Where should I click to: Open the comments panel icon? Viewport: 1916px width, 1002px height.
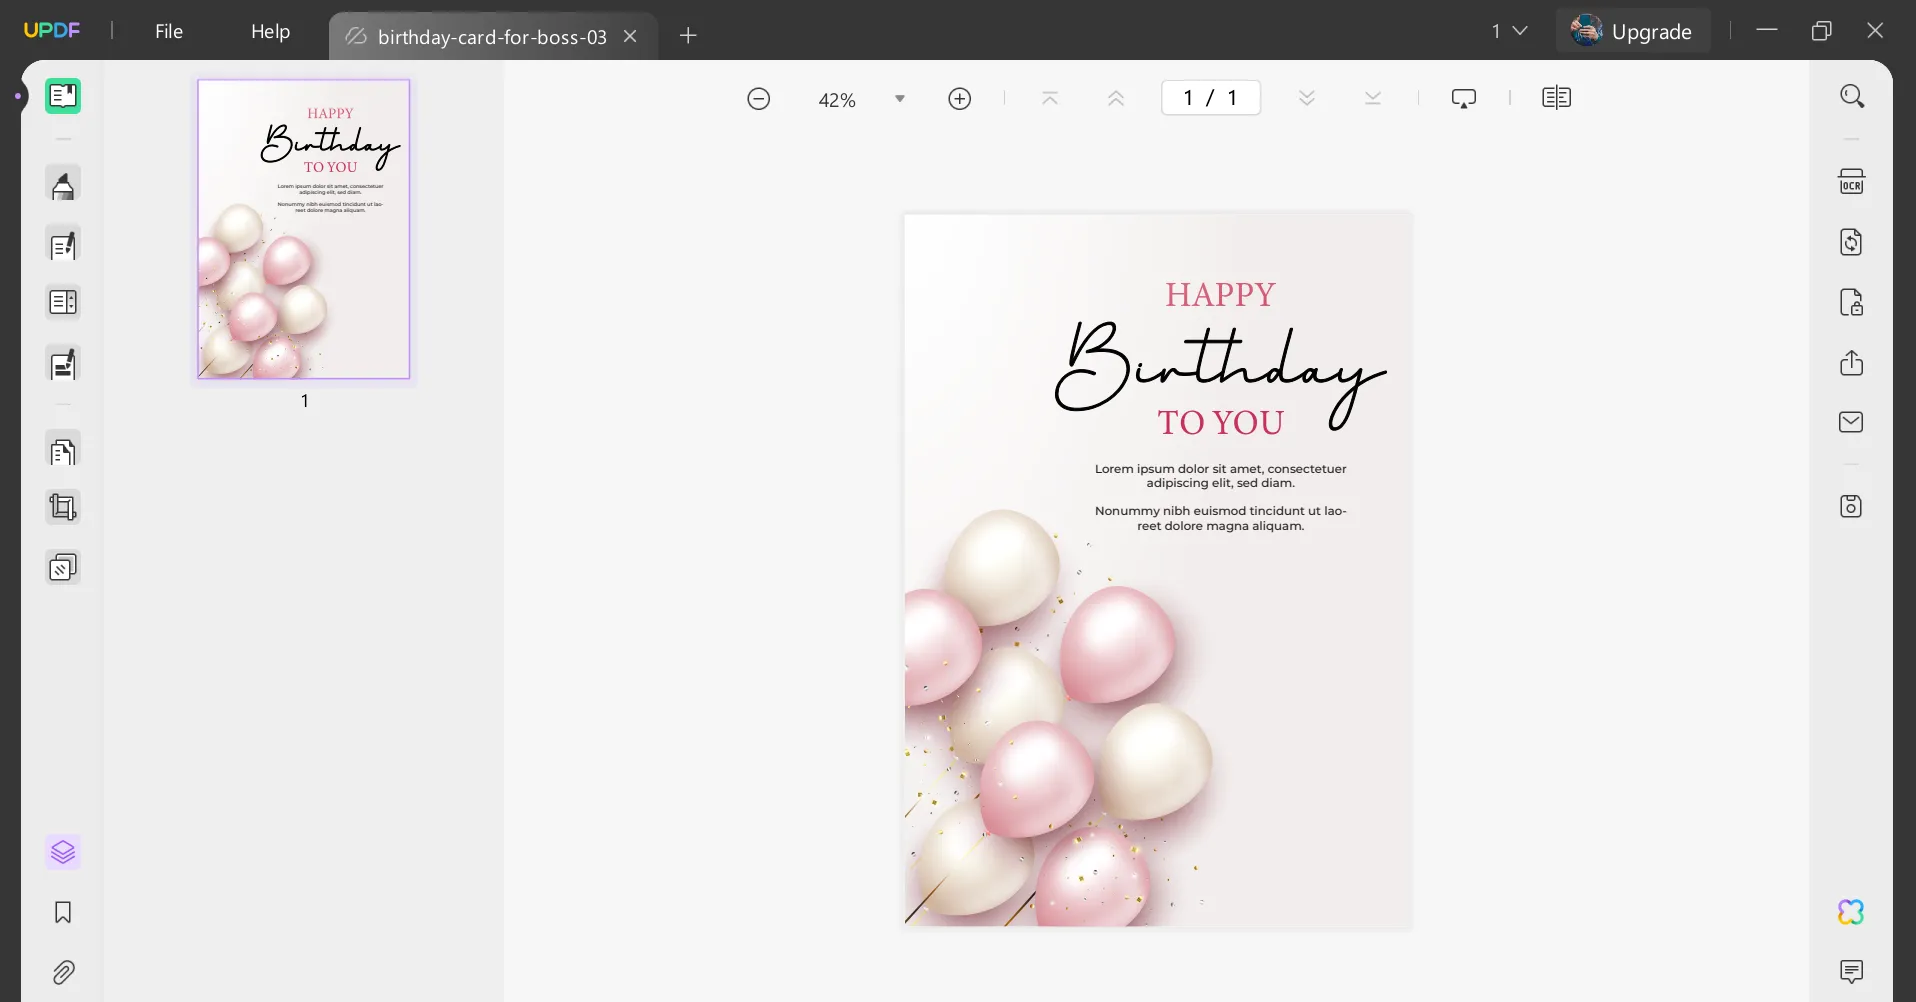coord(1852,972)
